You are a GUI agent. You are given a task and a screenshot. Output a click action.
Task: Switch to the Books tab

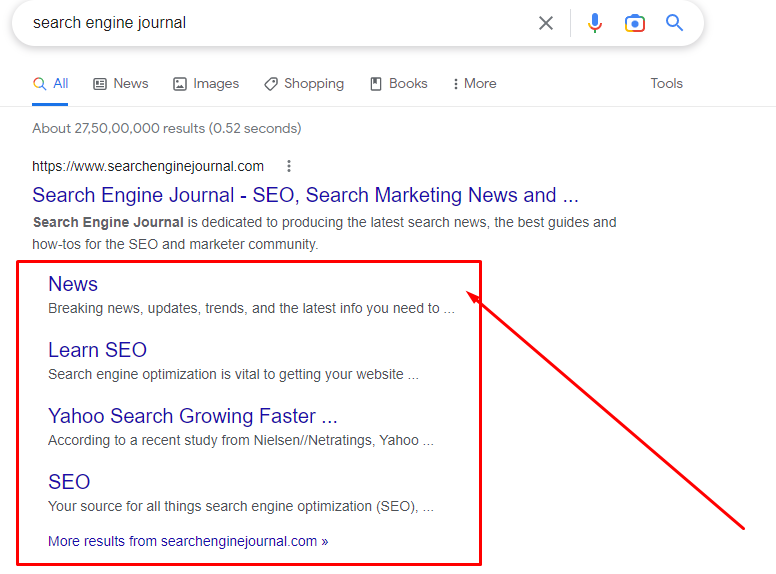point(398,84)
